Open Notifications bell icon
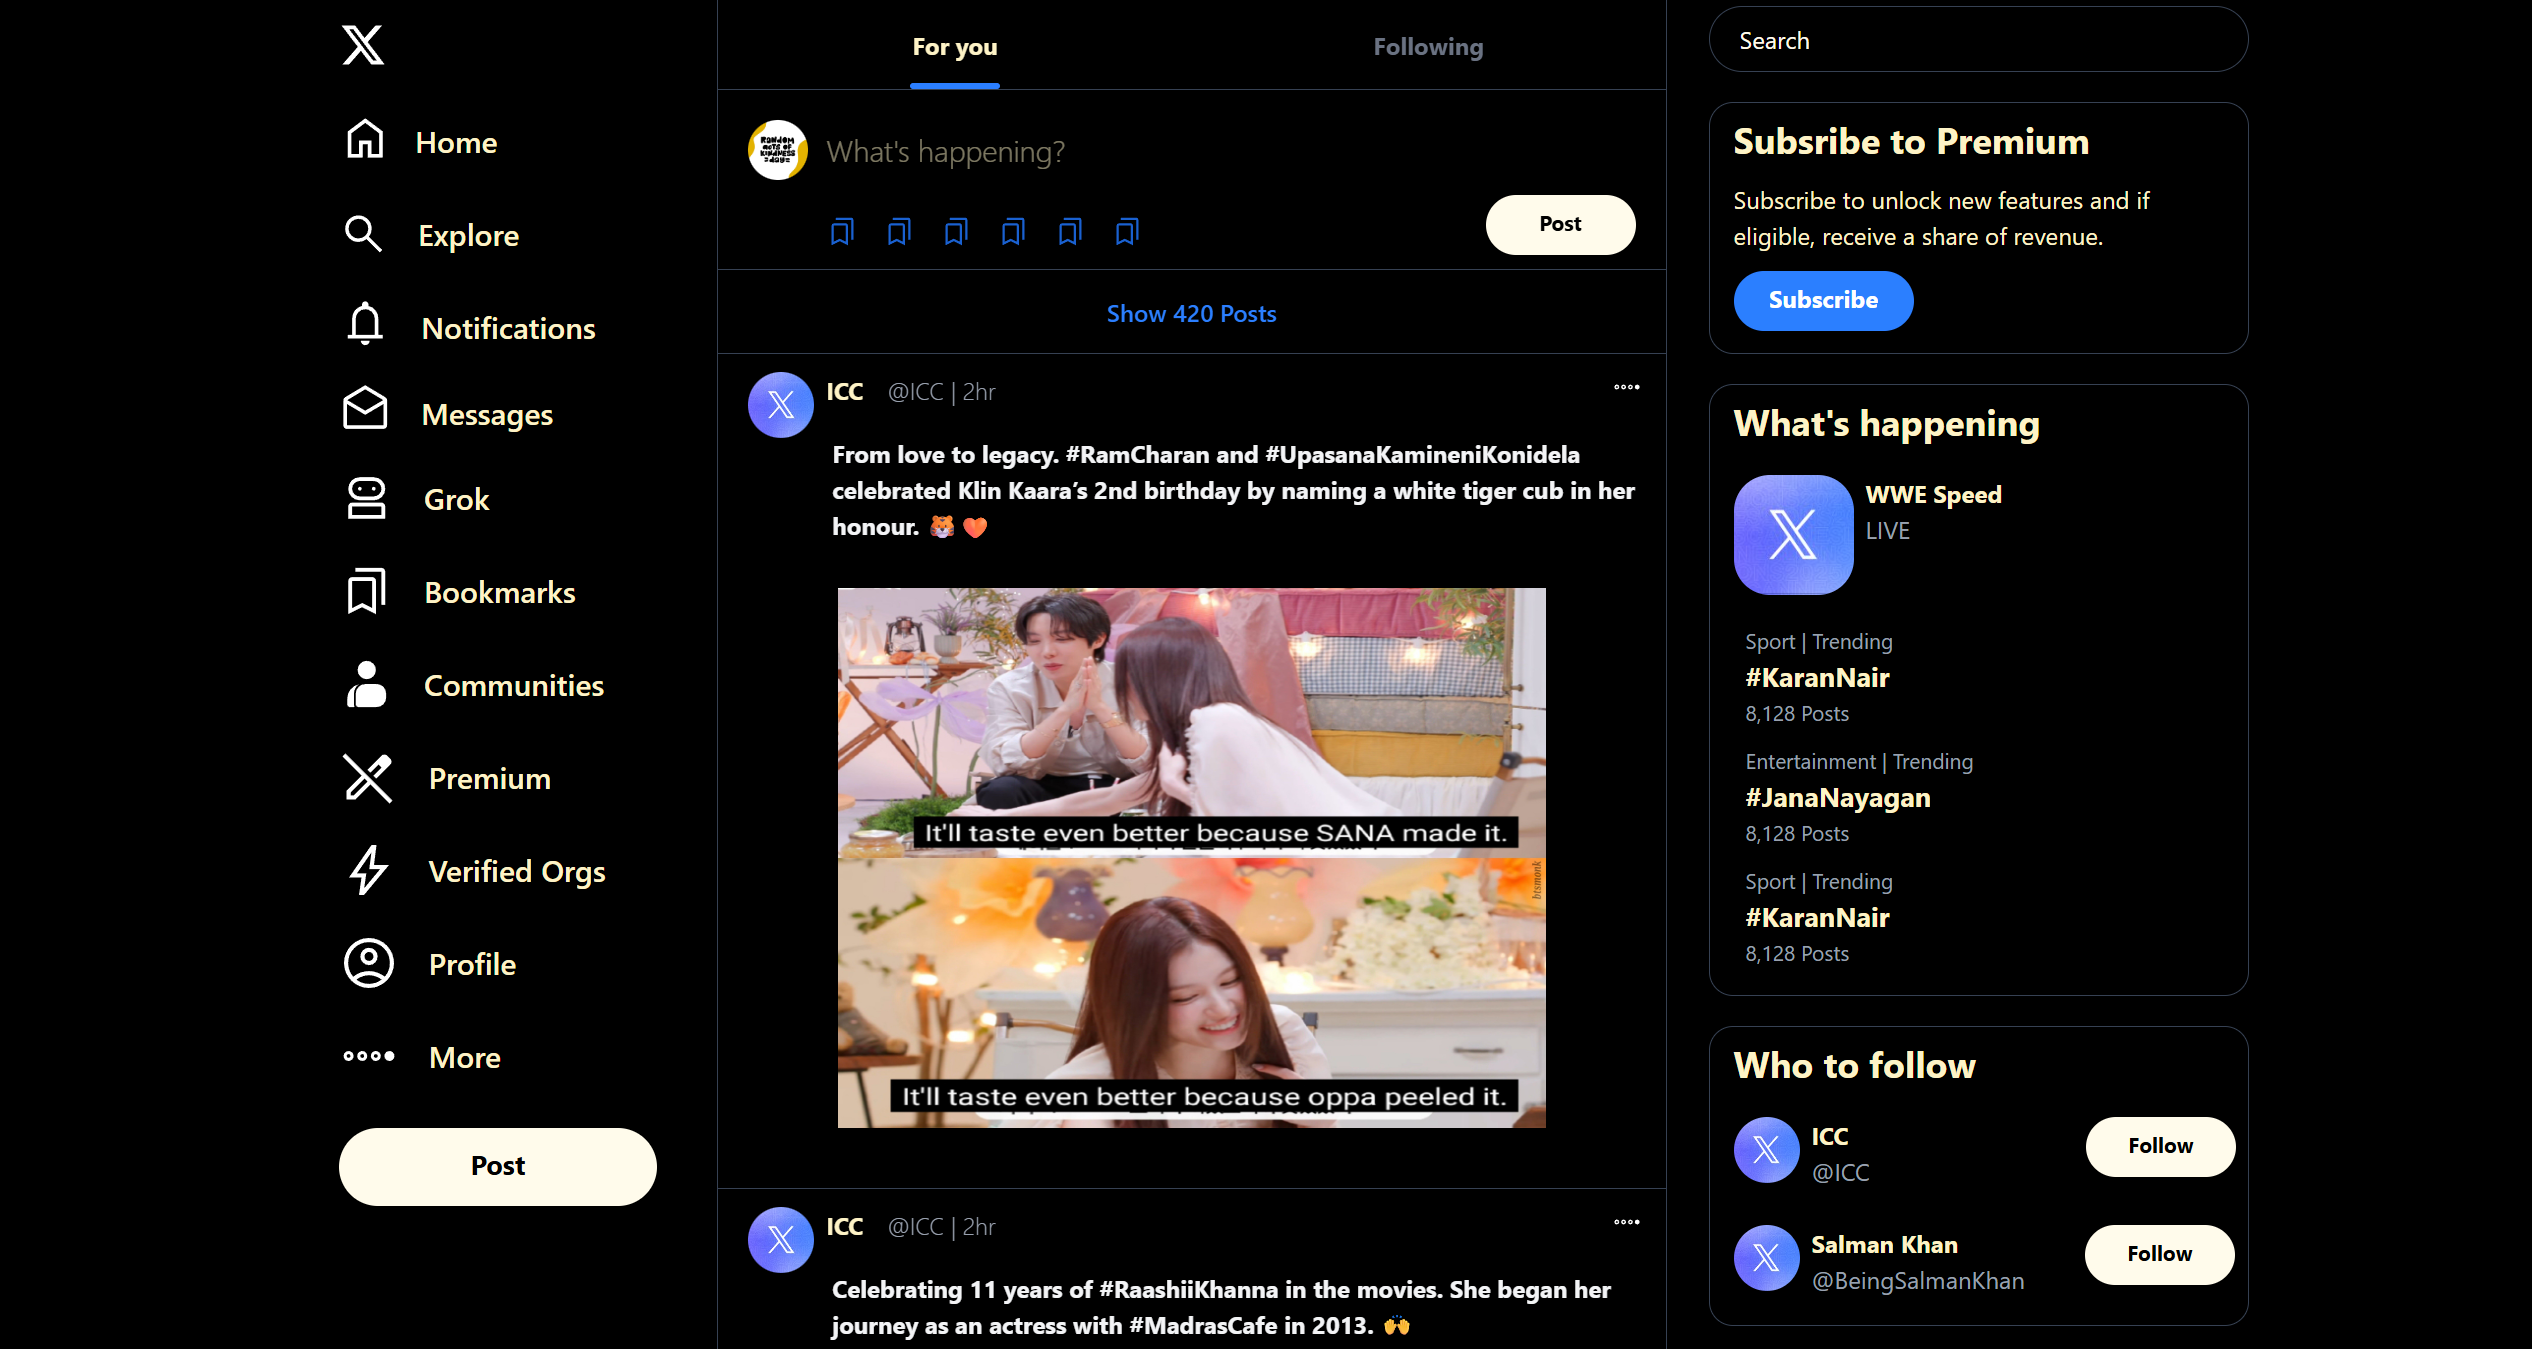Image resolution: width=2532 pixels, height=1349 pixels. tap(365, 326)
